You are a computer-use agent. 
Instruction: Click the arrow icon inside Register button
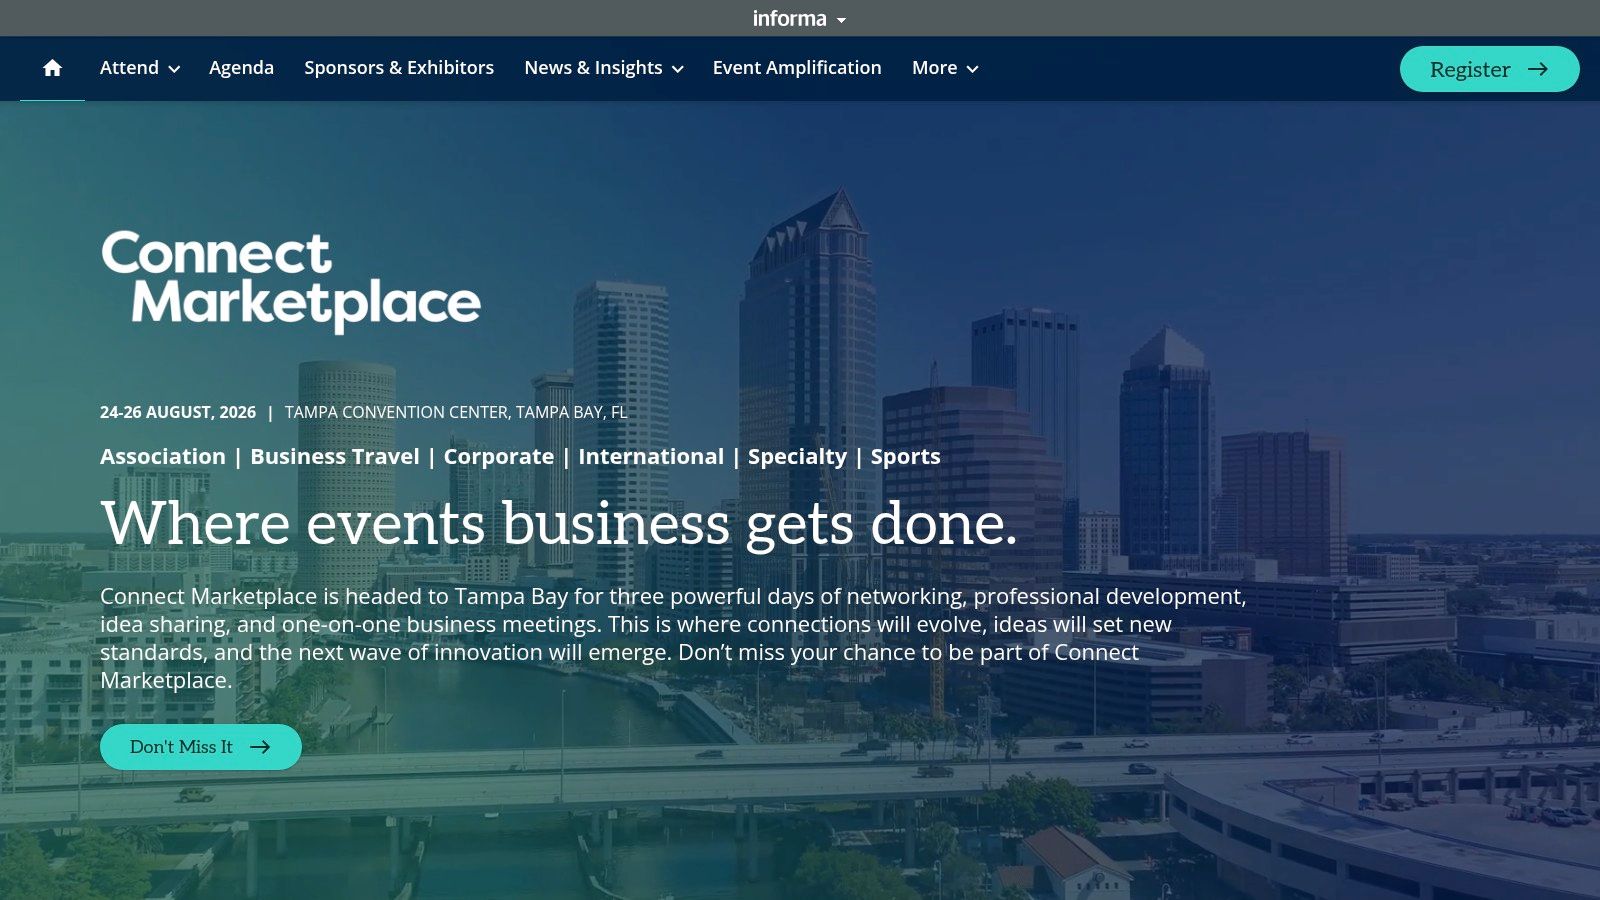1538,69
